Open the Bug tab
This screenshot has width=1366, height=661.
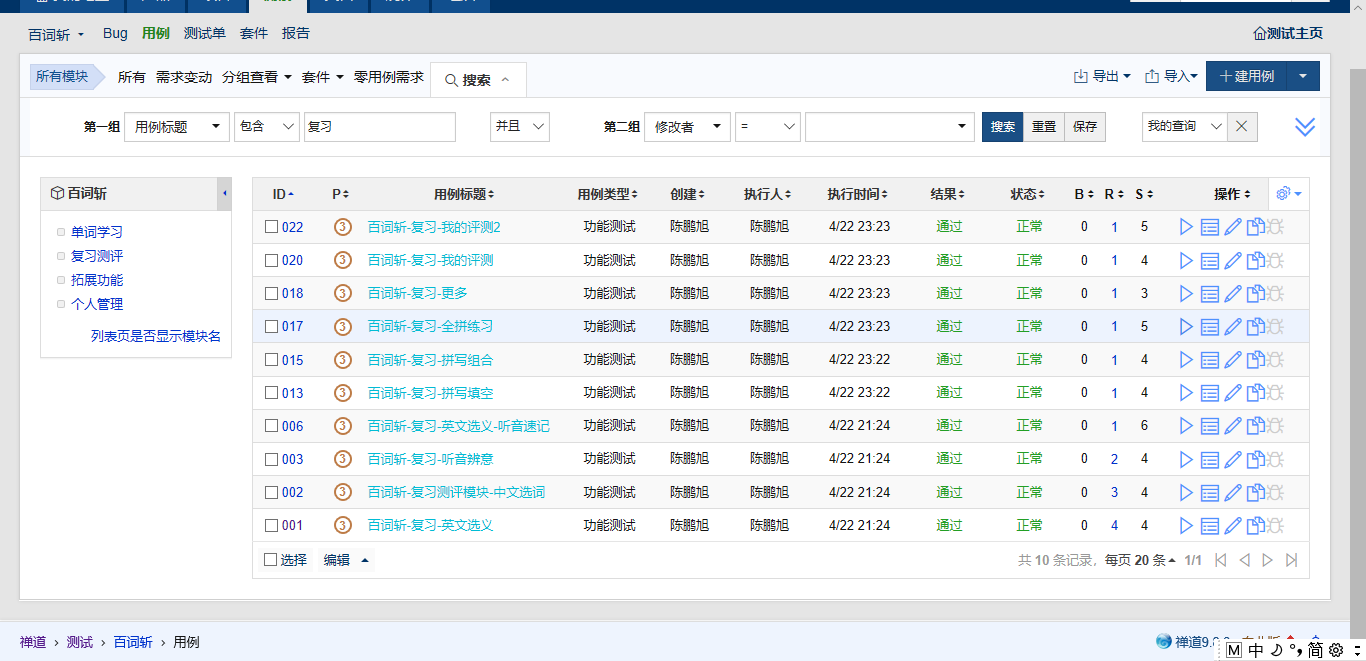point(115,33)
